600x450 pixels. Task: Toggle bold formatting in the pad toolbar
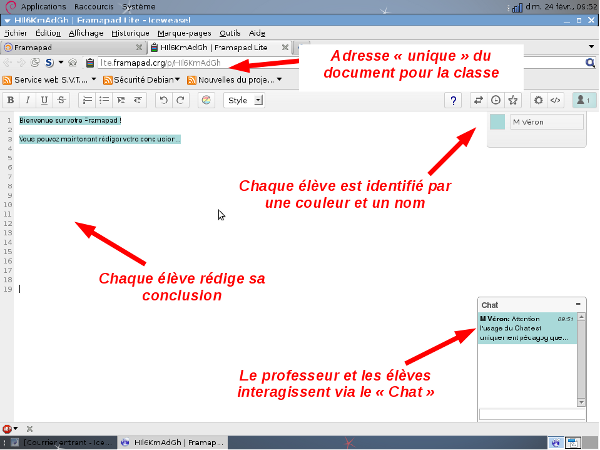click(x=10, y=100)
